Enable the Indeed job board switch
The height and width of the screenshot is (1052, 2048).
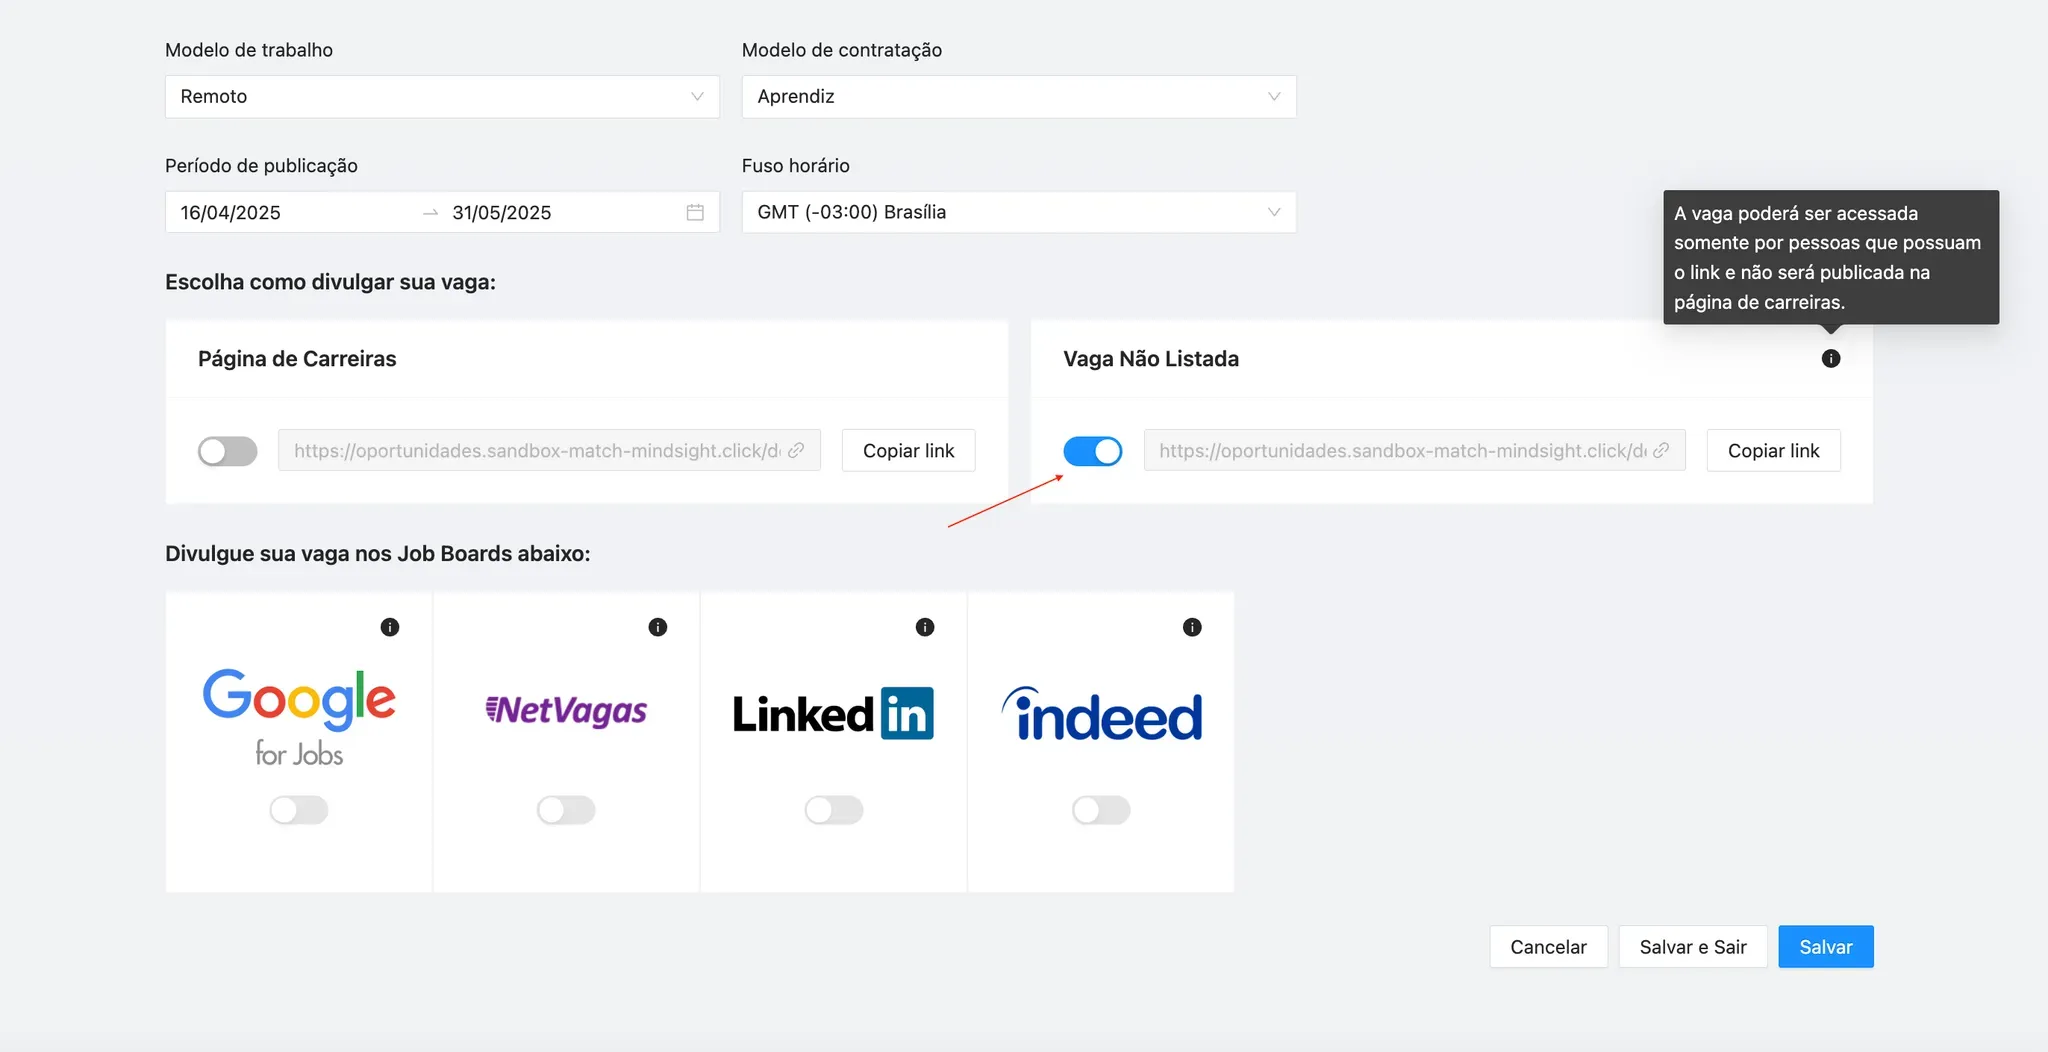1101,810
